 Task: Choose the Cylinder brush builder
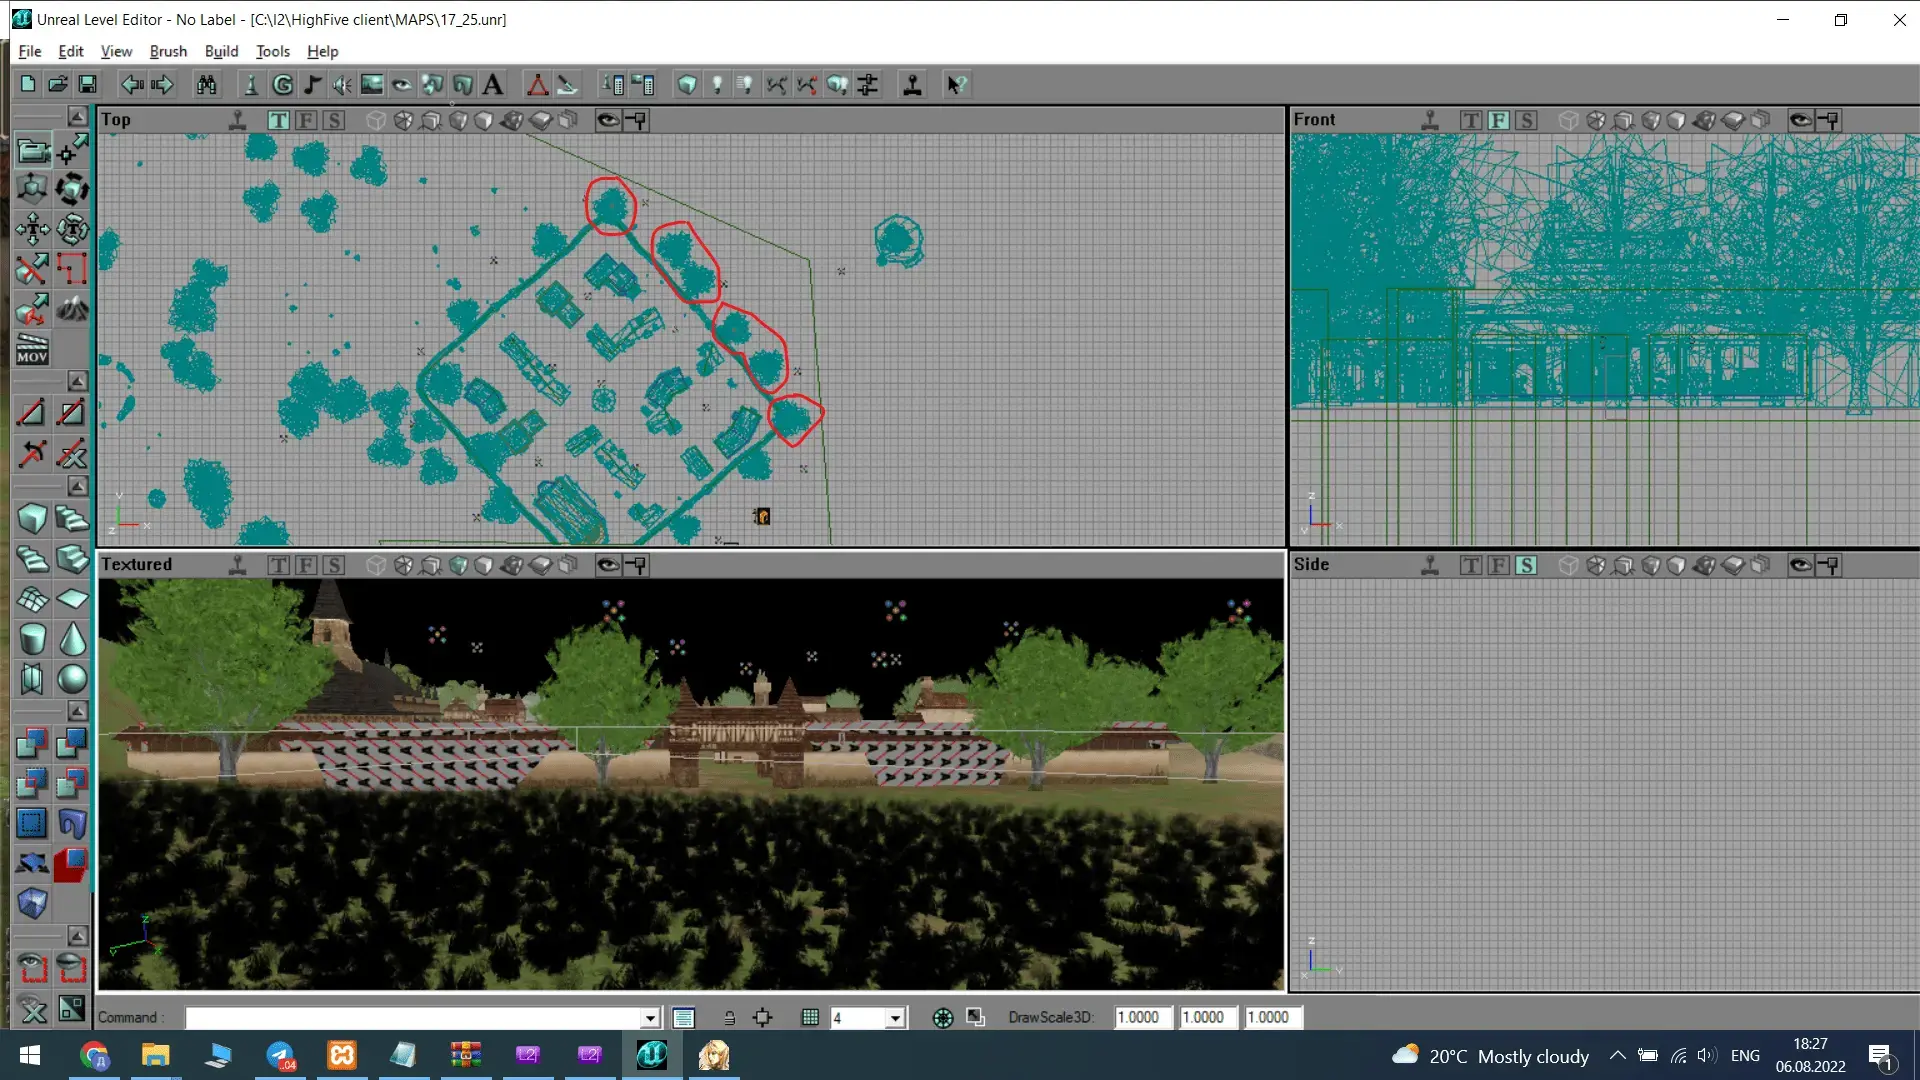(32, 638)
